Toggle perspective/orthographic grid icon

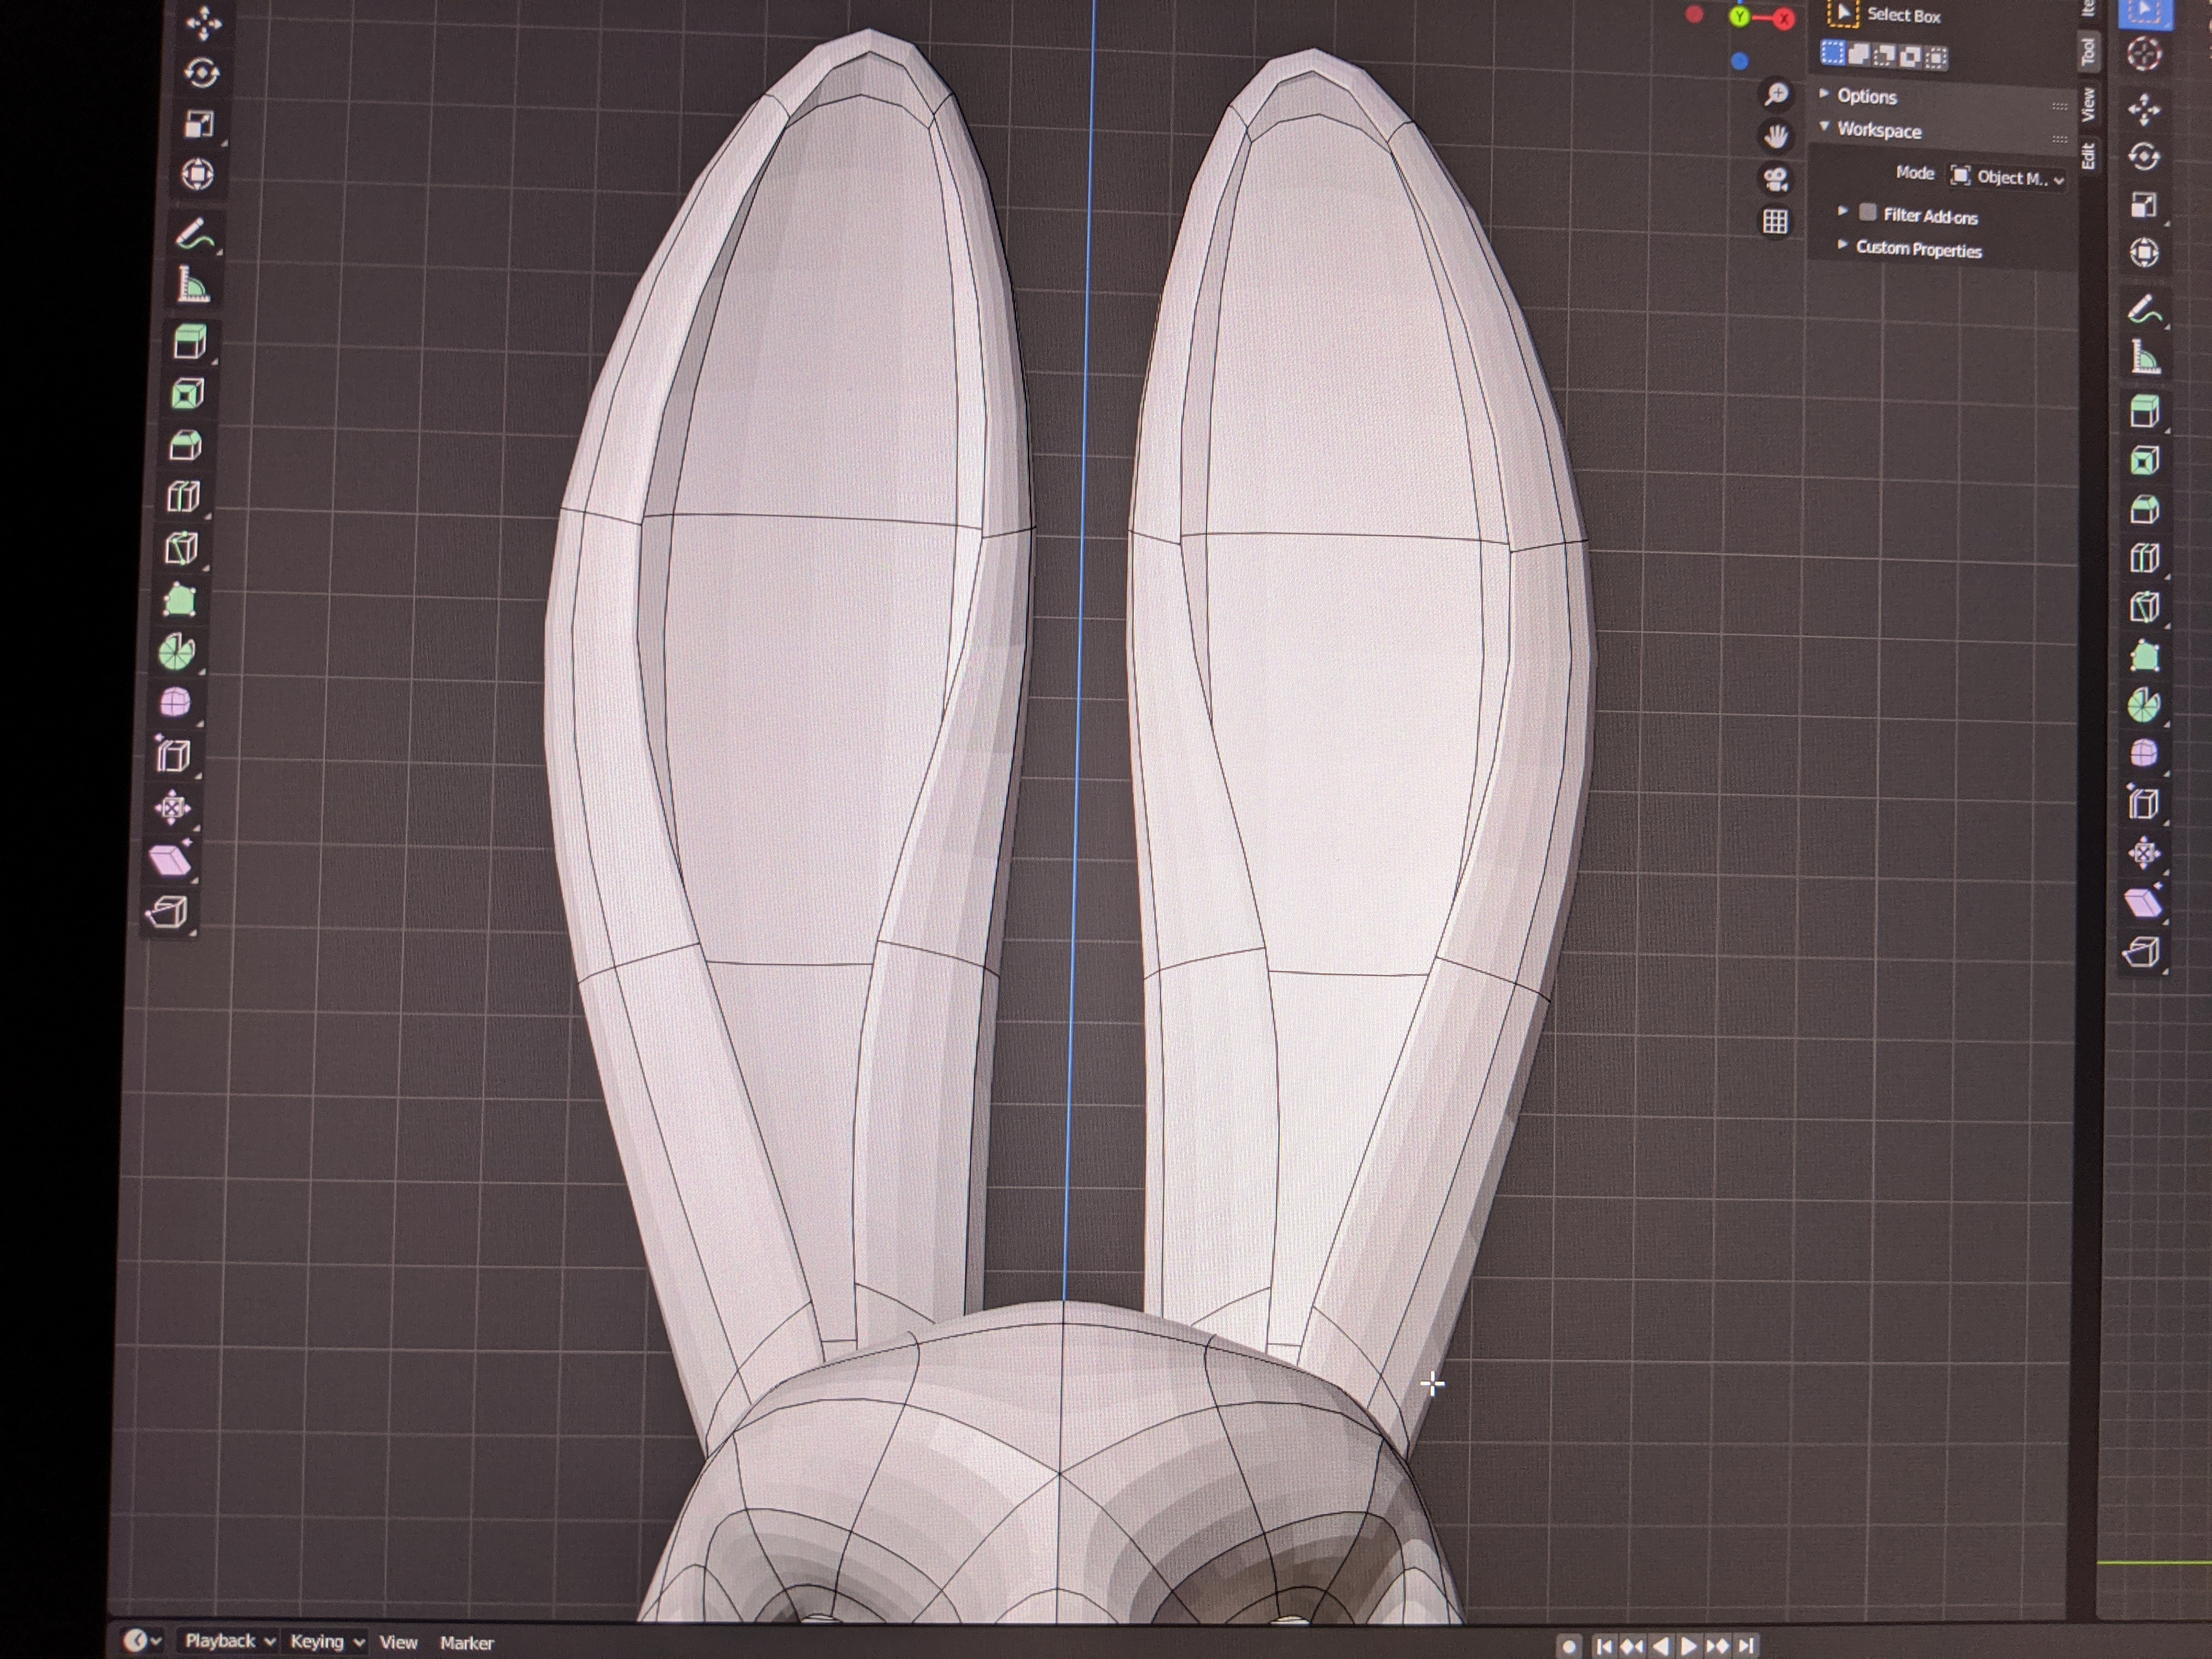[1775, 221]
